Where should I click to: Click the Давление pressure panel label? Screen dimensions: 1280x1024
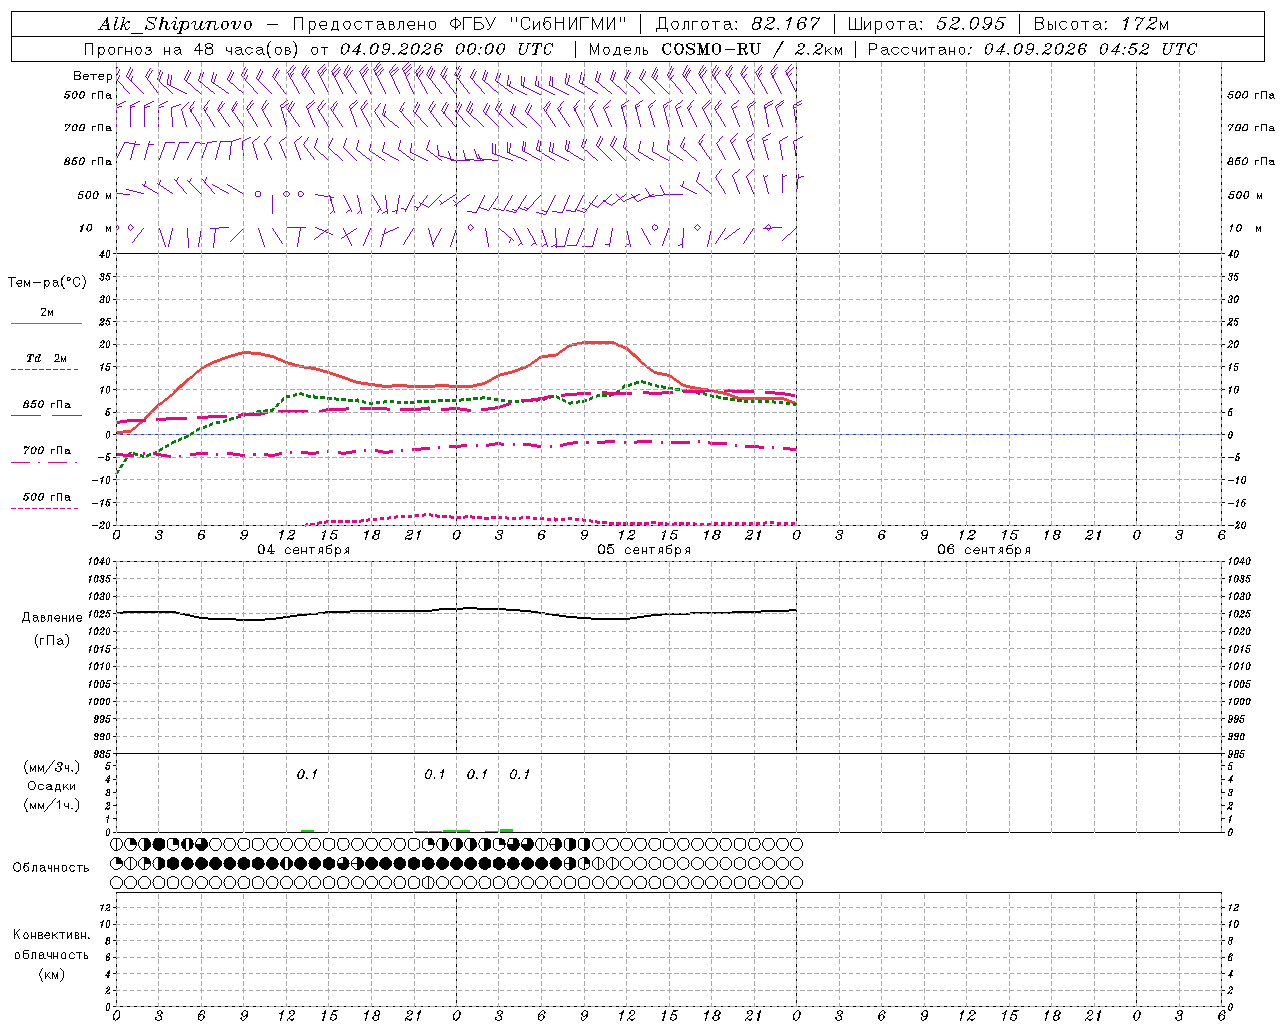[x=52, y=618]
